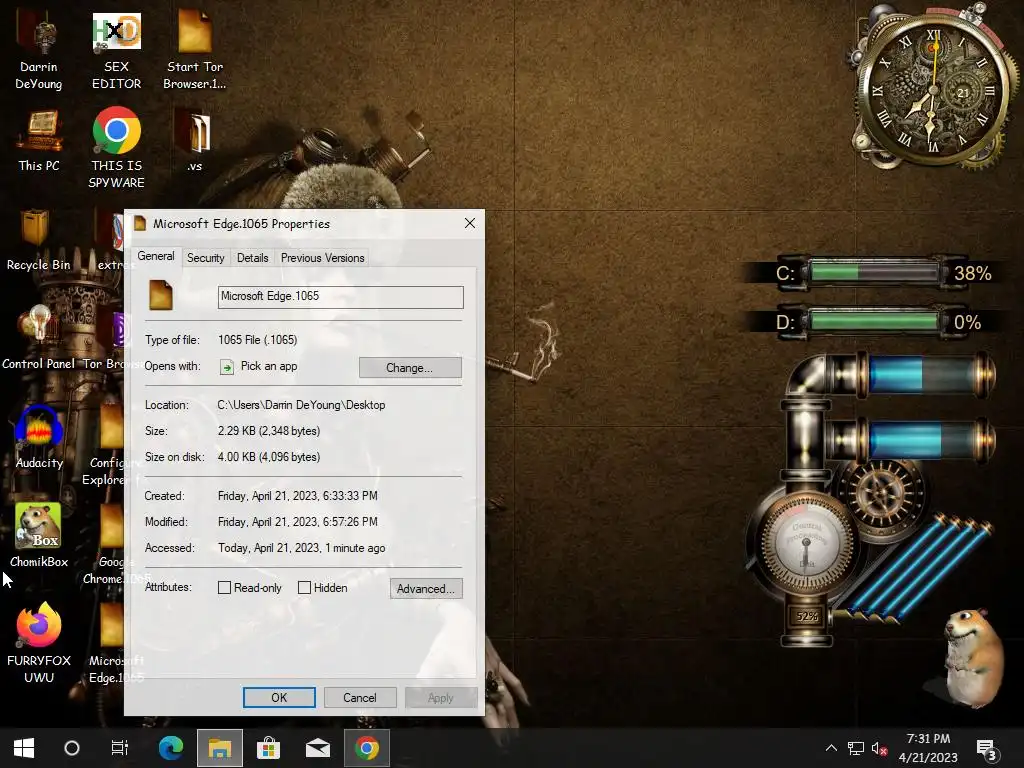The width and height of the screenshot is (1024, 768).
Task: Open File Explorer from the taskbar
Action: pos(219,748)
